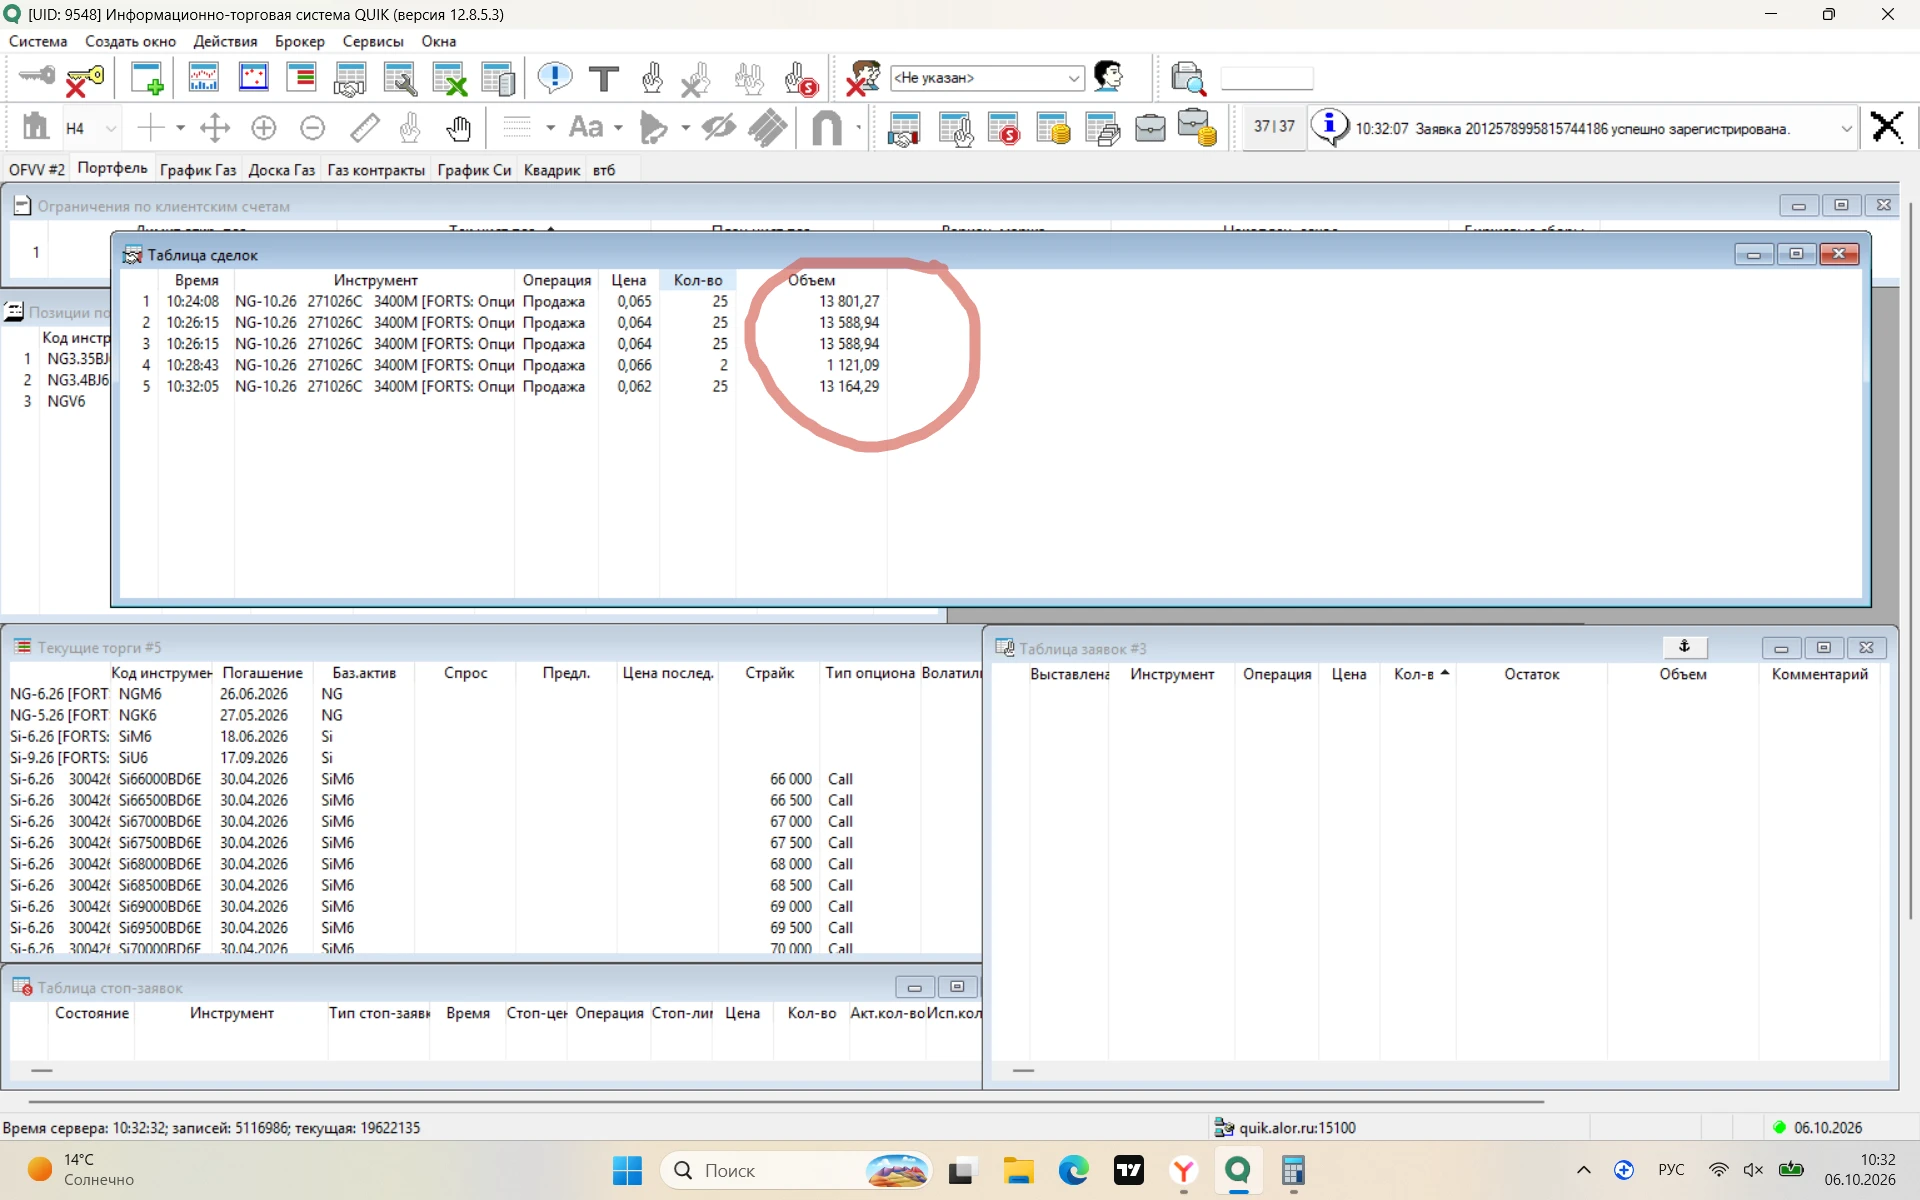
Task: Click the bold T text icon
Action: click(x=604, y=78)
